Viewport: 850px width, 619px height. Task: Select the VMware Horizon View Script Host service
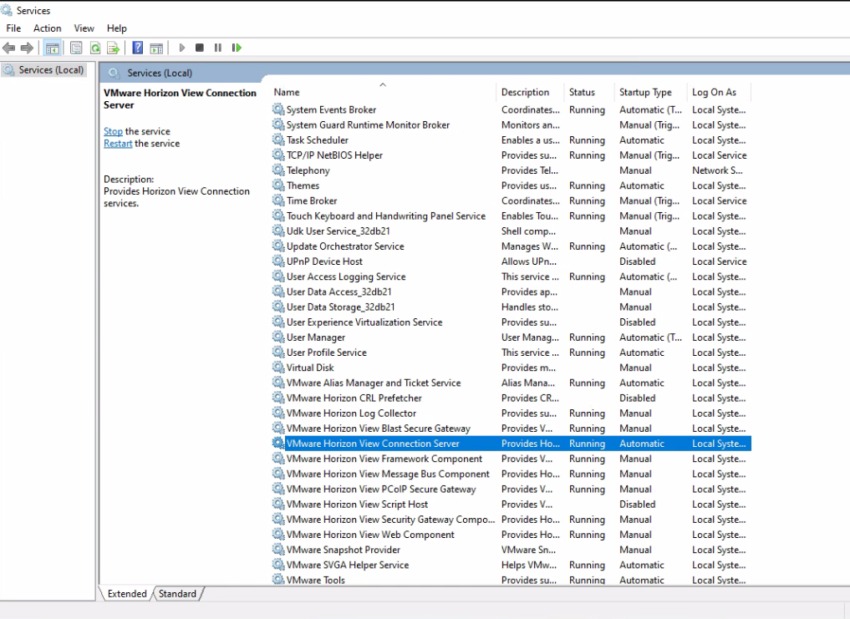coord(357,504)
